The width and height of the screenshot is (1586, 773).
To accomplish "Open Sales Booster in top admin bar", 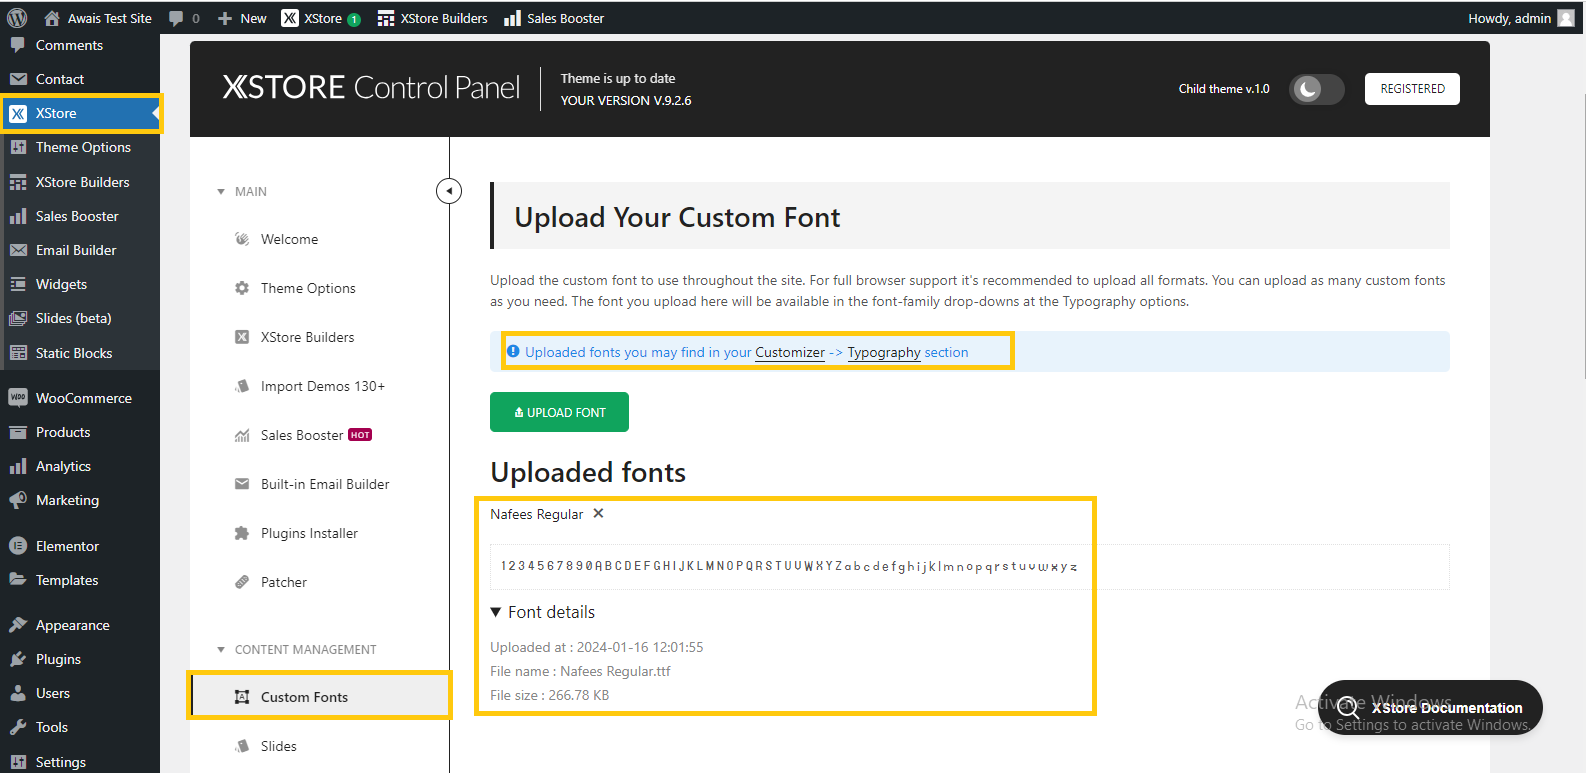I will pos(554,18).
